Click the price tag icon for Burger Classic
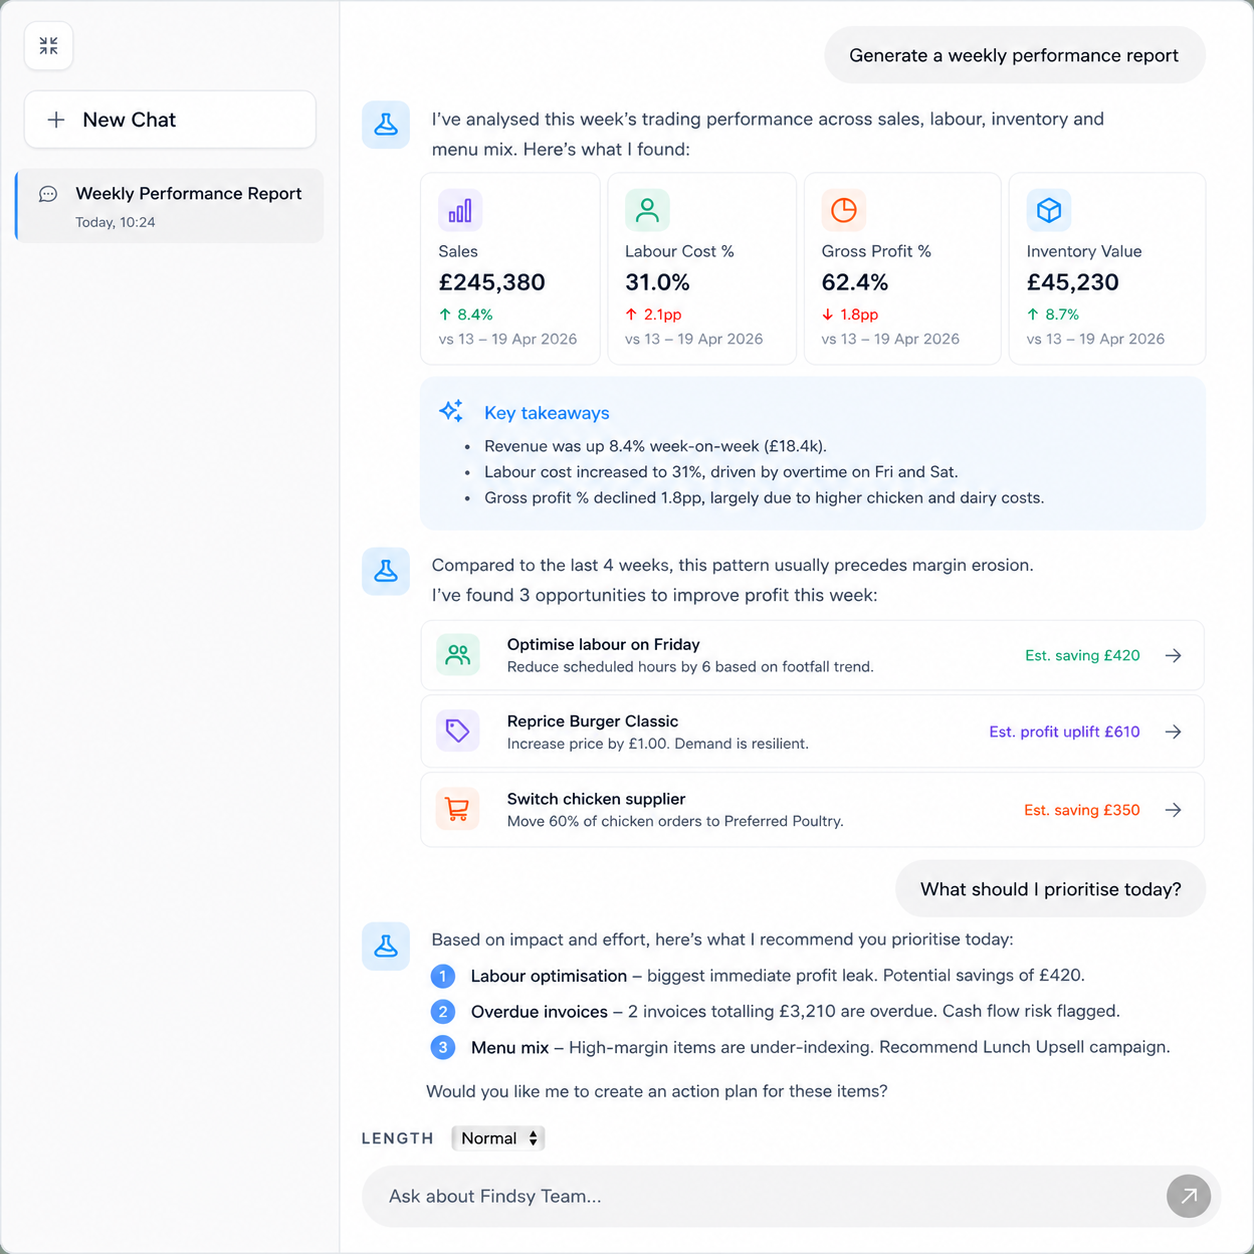 [457, 731]
